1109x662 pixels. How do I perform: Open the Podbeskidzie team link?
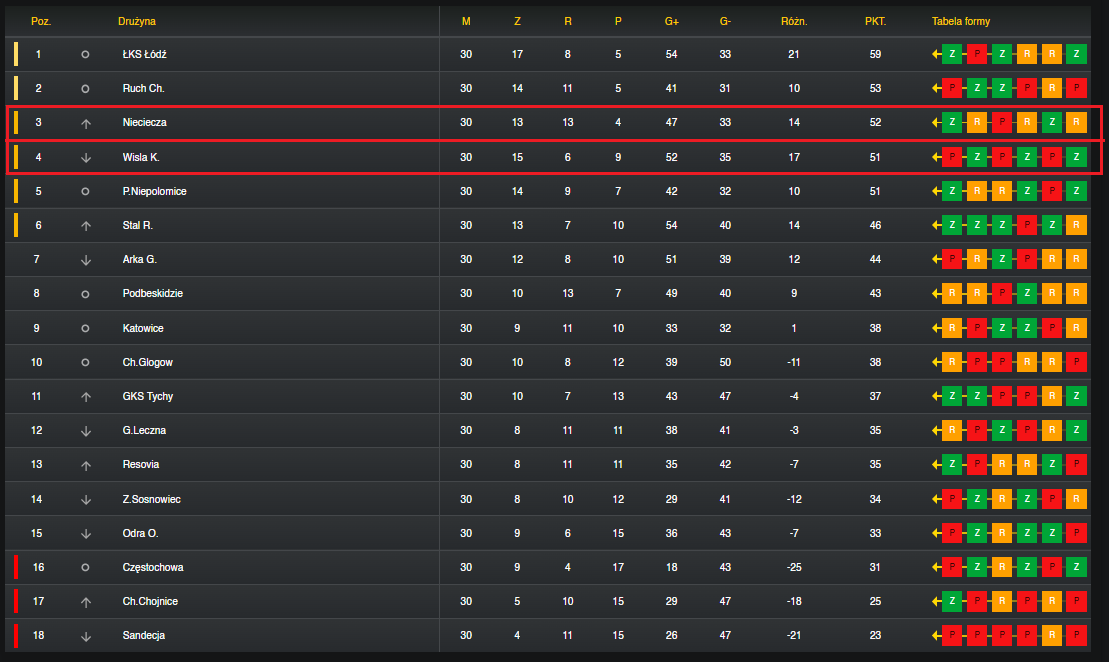click(153, 294)
